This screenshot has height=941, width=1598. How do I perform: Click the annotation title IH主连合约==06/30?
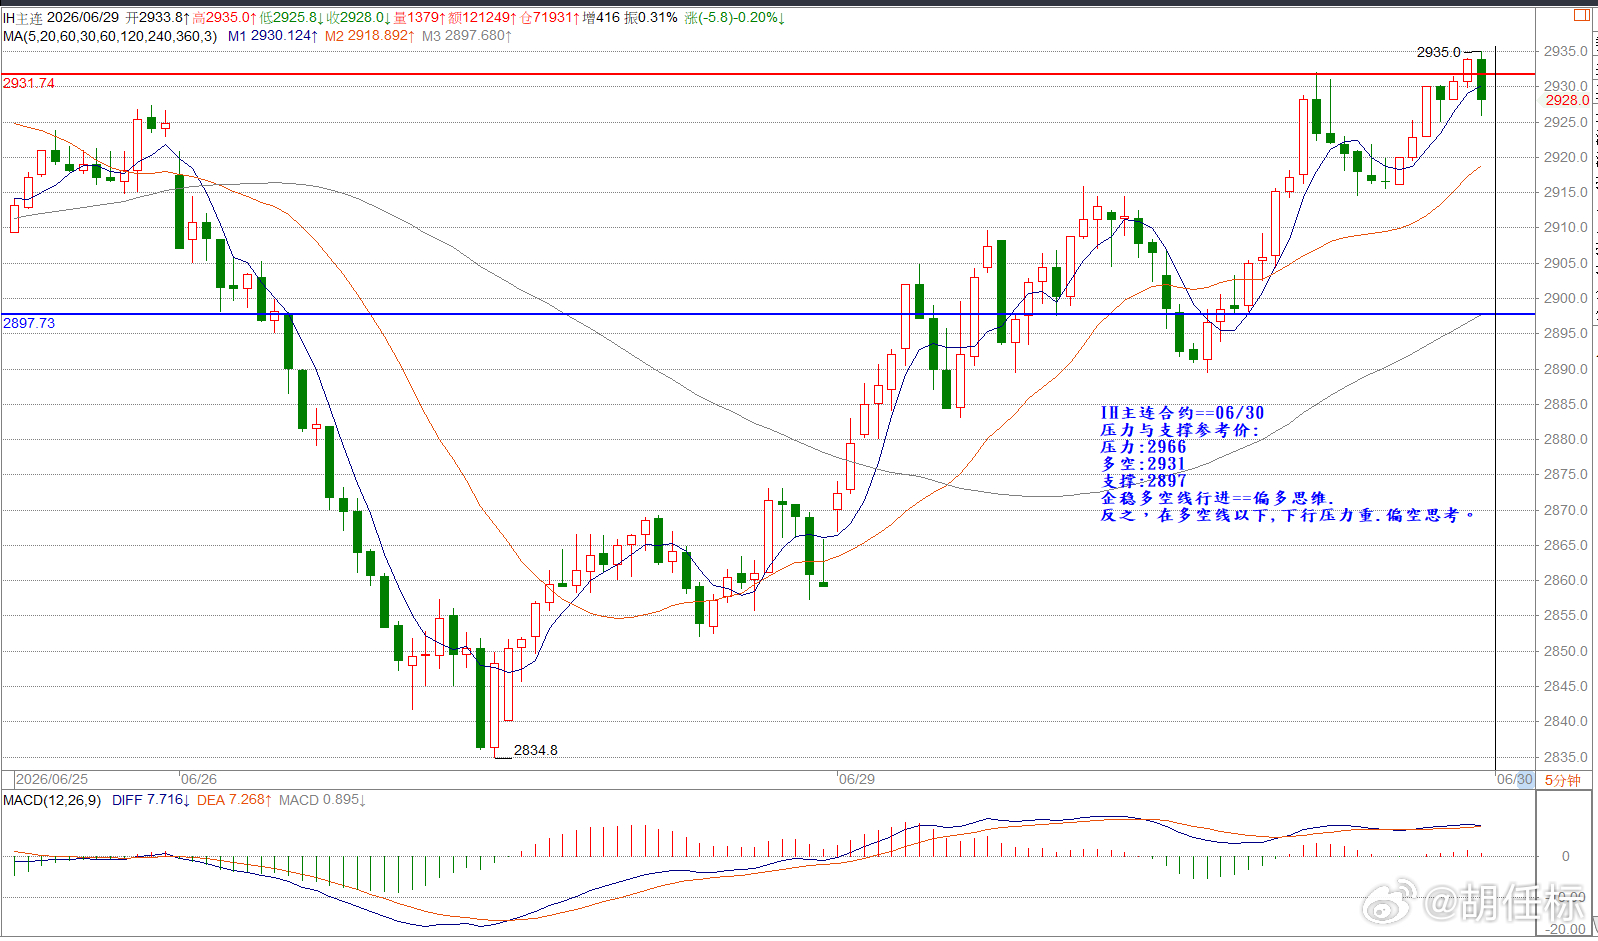(1182, 413)
